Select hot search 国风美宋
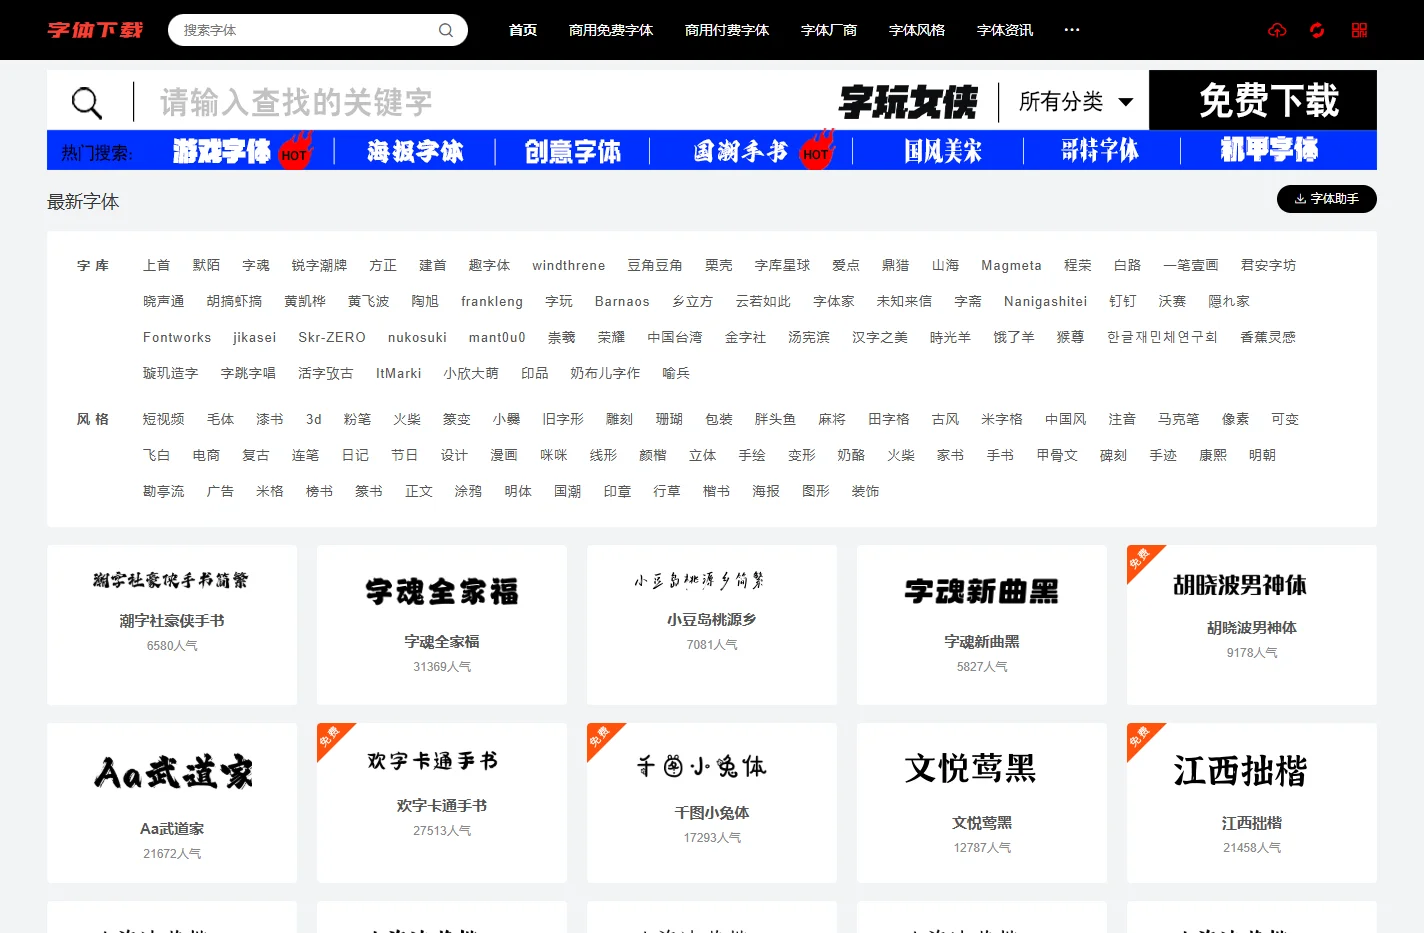The width and height of the screenshot is (1424, 933). (x=943, y=151)
